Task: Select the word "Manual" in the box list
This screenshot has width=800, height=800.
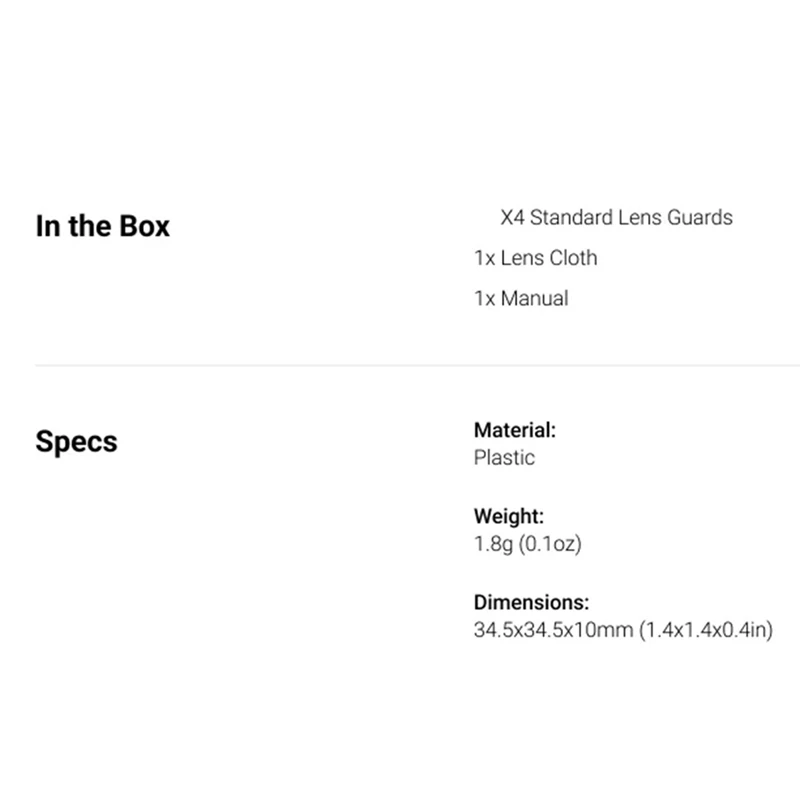Action: [534, 298]
